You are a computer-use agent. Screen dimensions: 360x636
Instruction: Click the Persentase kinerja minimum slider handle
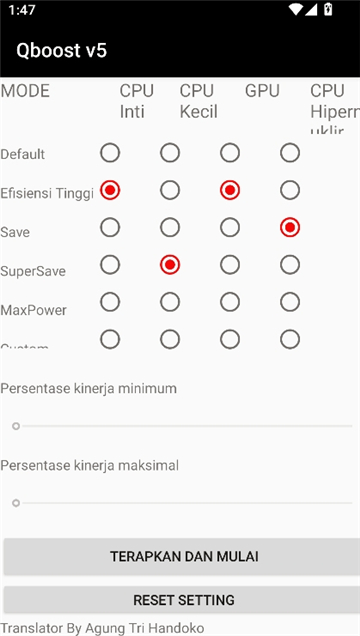pos(16,426)
